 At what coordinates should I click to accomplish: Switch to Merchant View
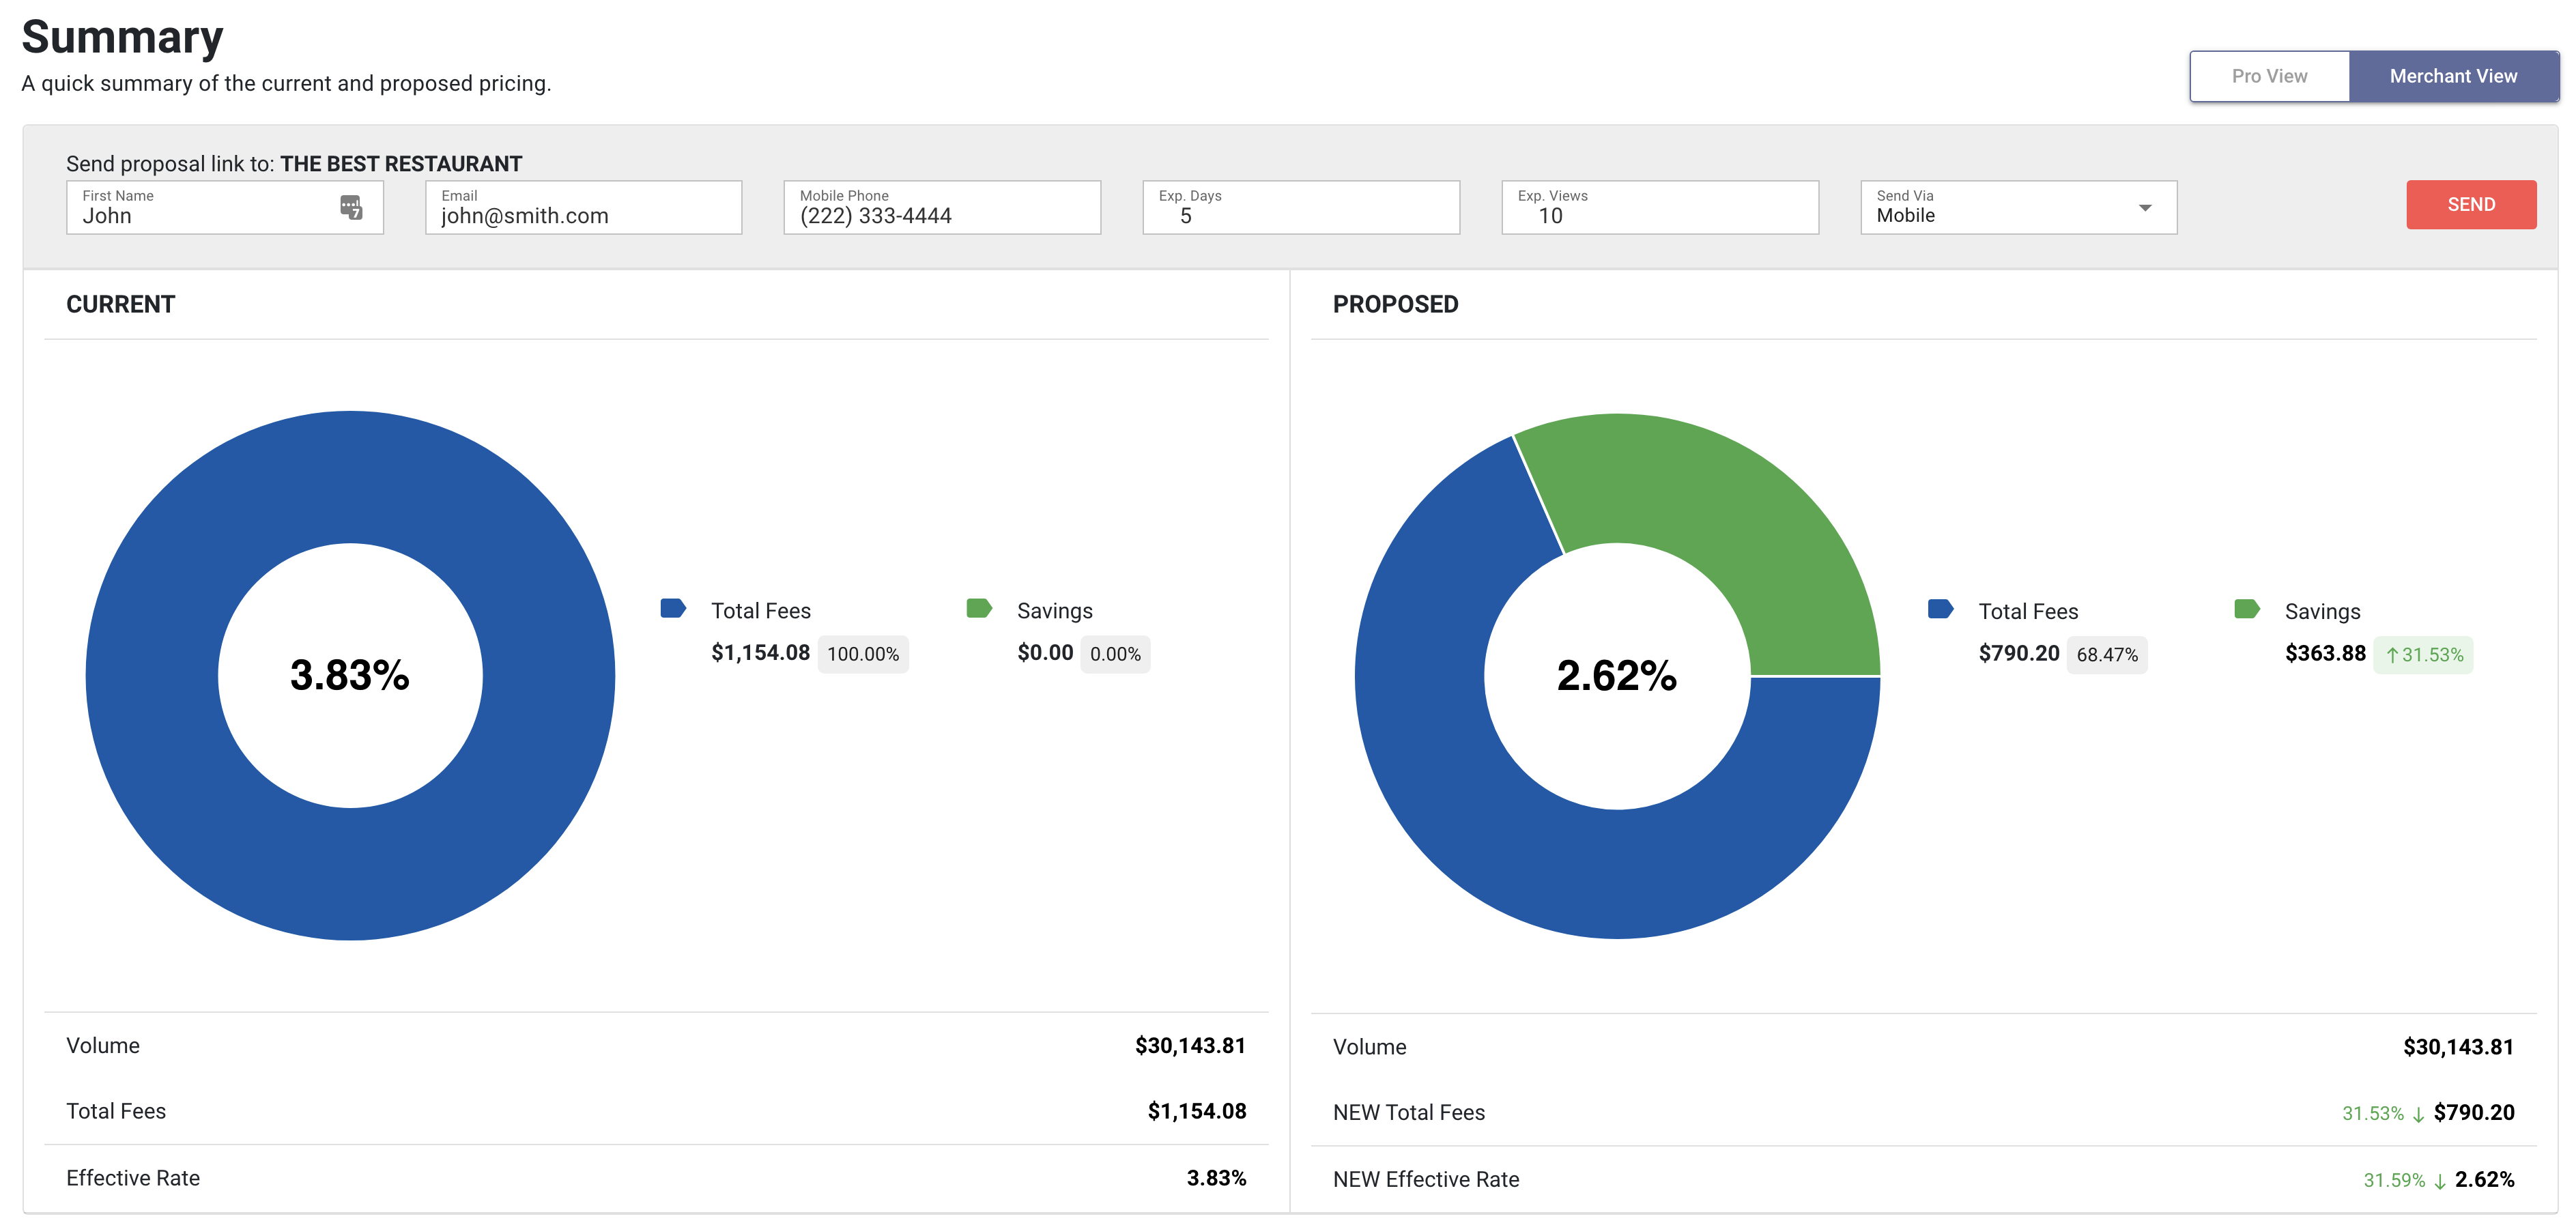click(2453, 76)
